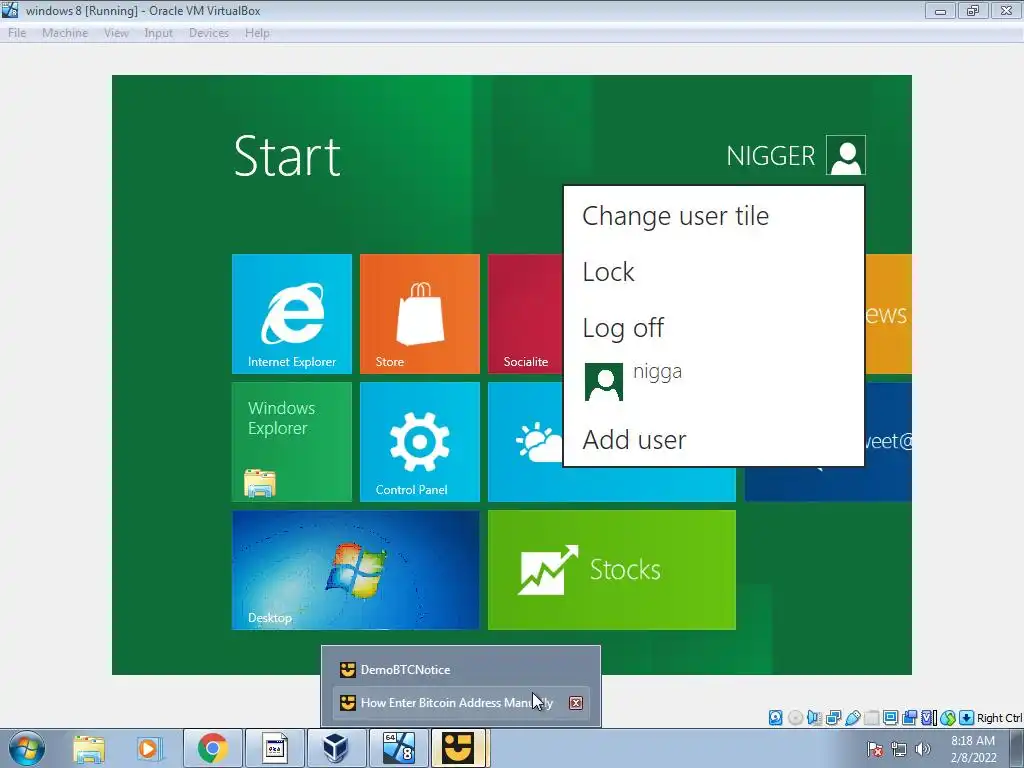Choose Log off from the user menu
This screenshot has width=1024, height=768.
coord(623,328)
